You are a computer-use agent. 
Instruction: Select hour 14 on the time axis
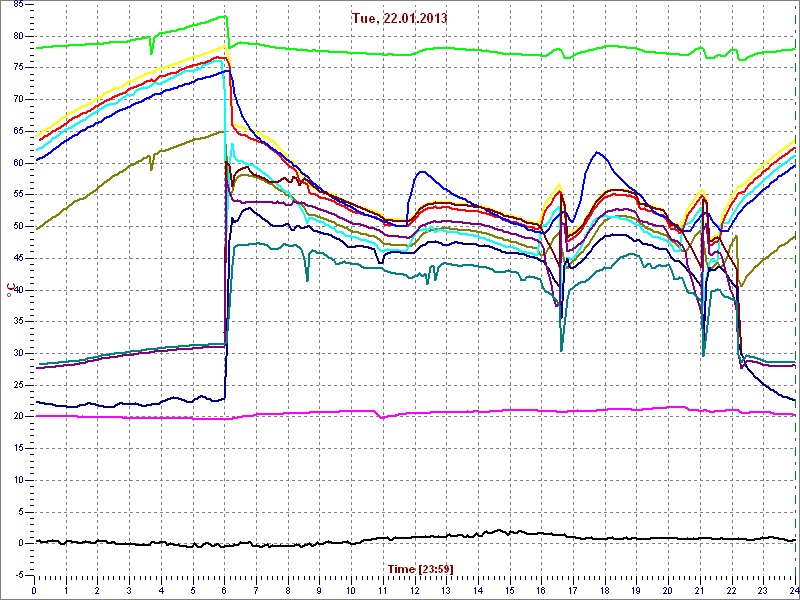point(478,591)
